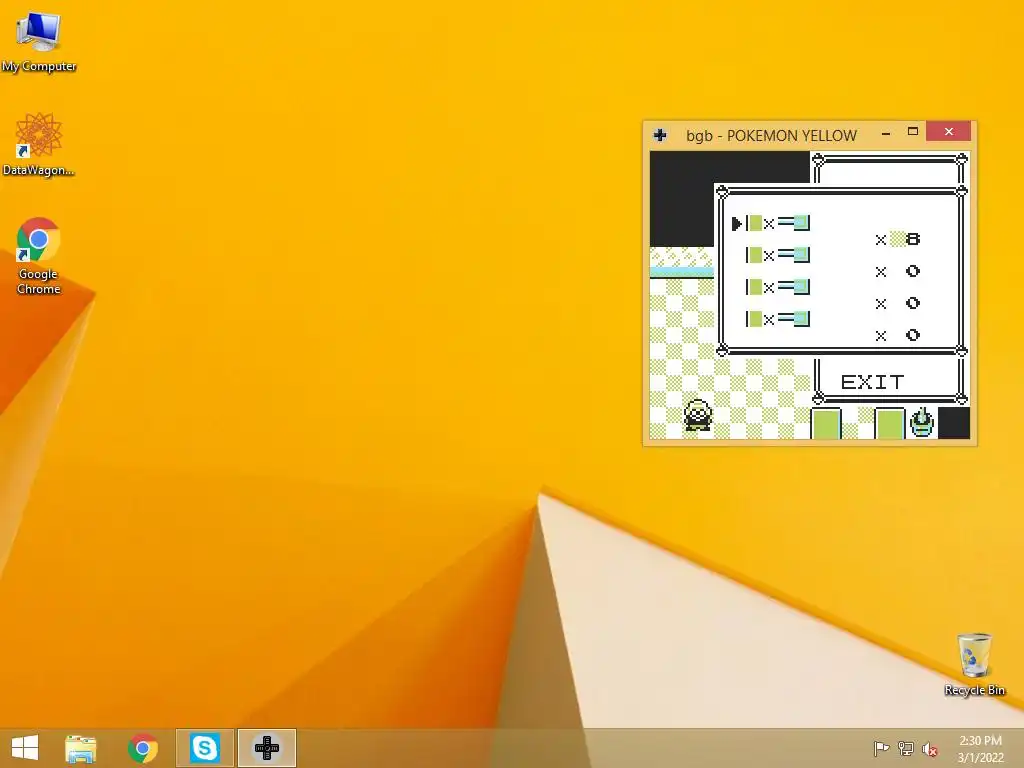This screenshot has width=1024, height=768.
Task: Open the Google Chrome desktop shortcut
Action: [39, 256]
